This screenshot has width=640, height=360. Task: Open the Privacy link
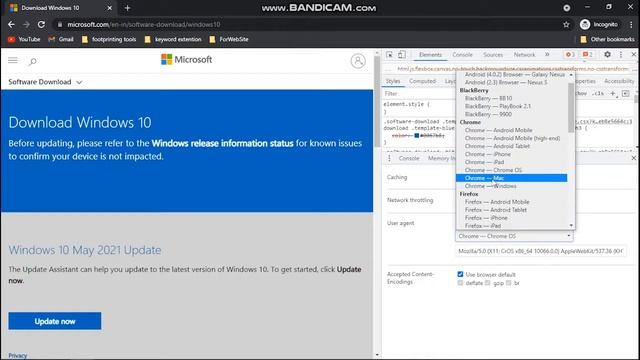[x=18, y=356]
